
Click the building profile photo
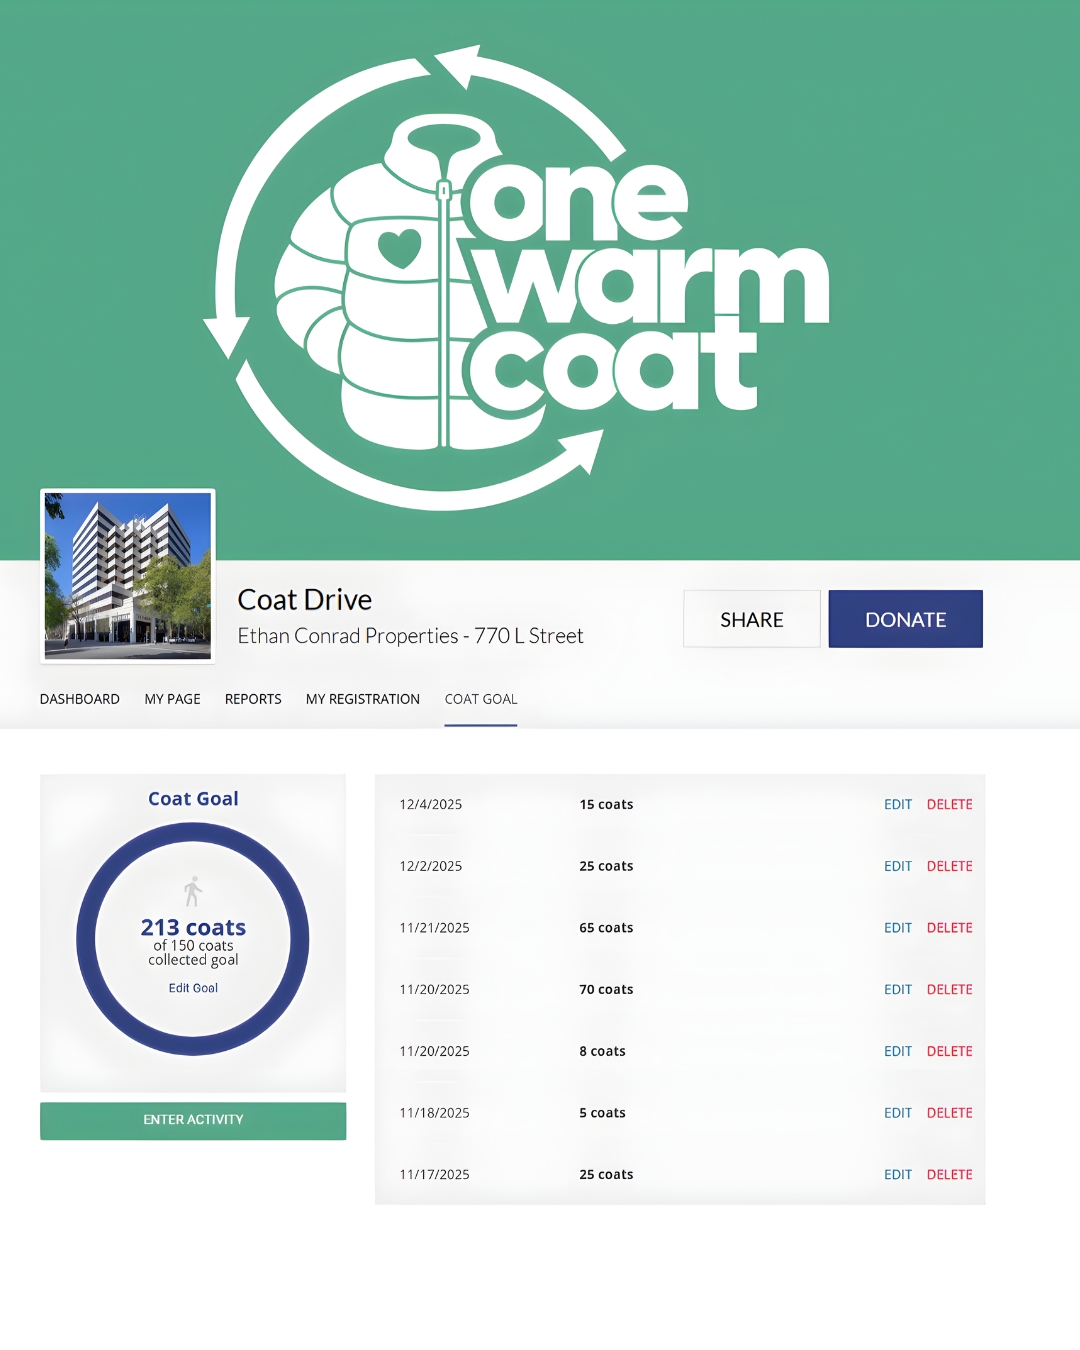pos(128,576)
